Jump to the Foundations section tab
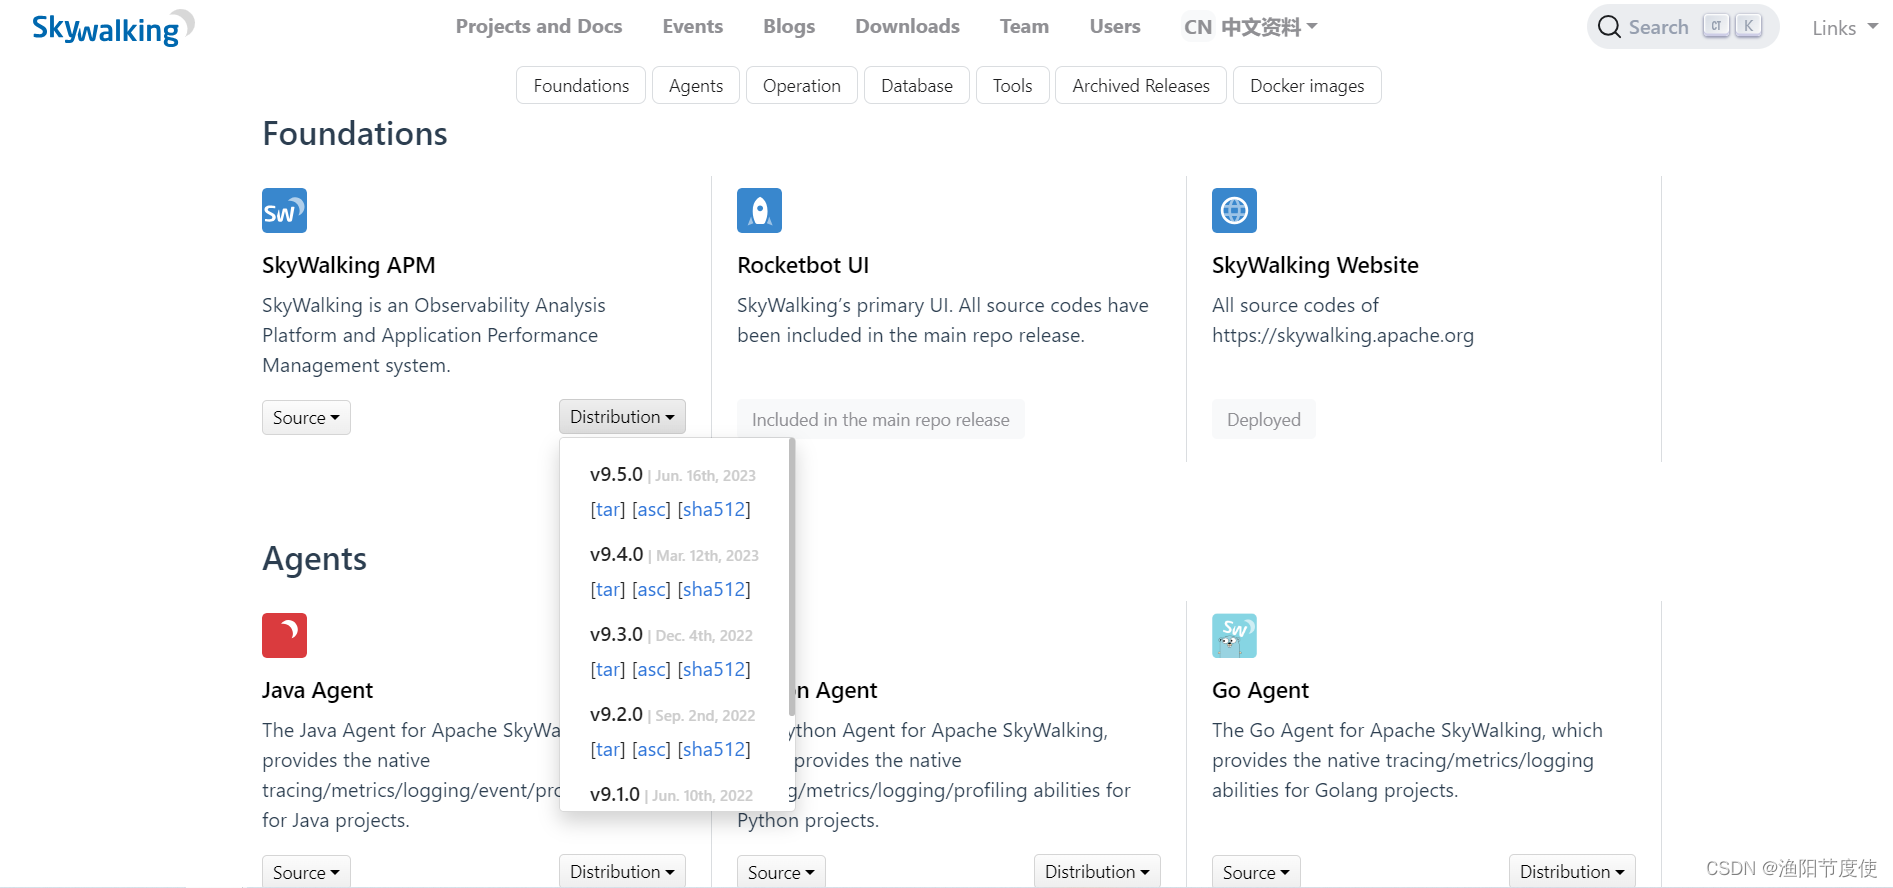Screen dimensions: 1893x888 [581, 85]
